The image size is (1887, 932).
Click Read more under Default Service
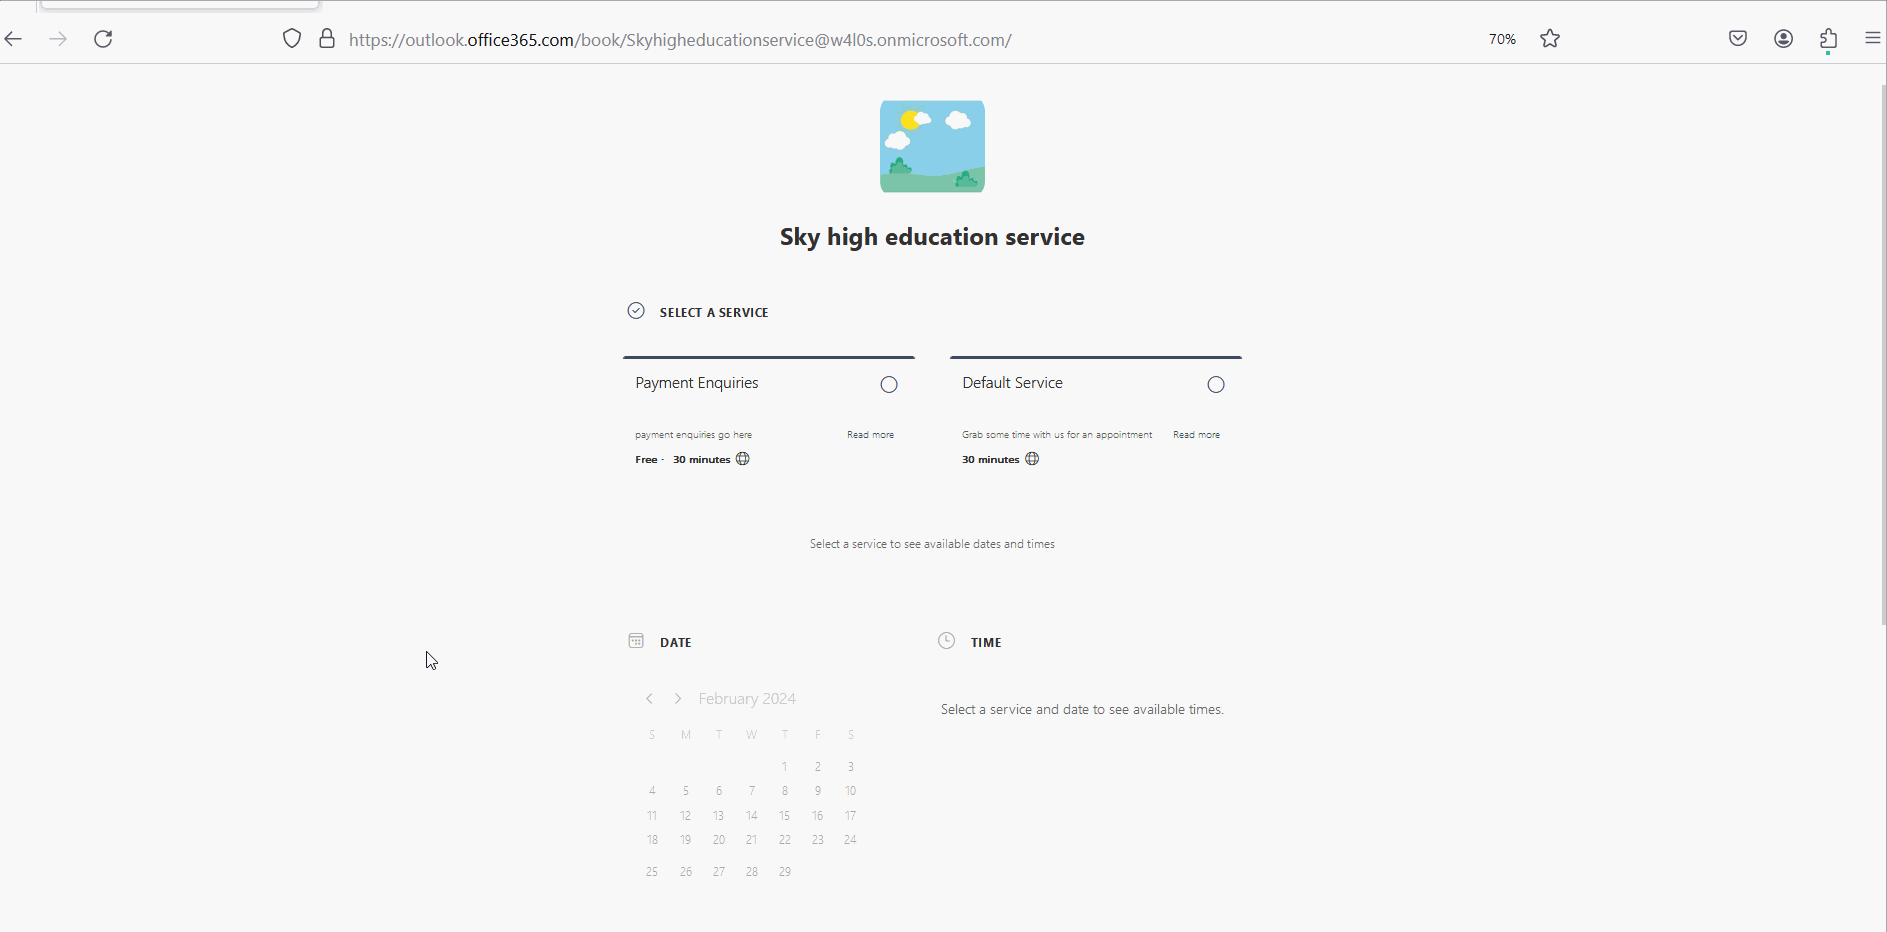[1196, 435]
